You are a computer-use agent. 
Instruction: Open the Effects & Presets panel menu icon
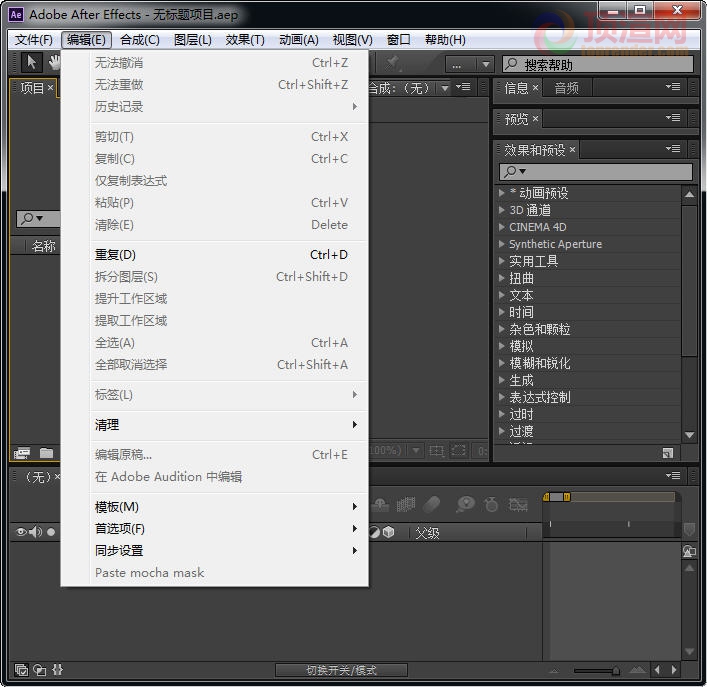[673, 148]
